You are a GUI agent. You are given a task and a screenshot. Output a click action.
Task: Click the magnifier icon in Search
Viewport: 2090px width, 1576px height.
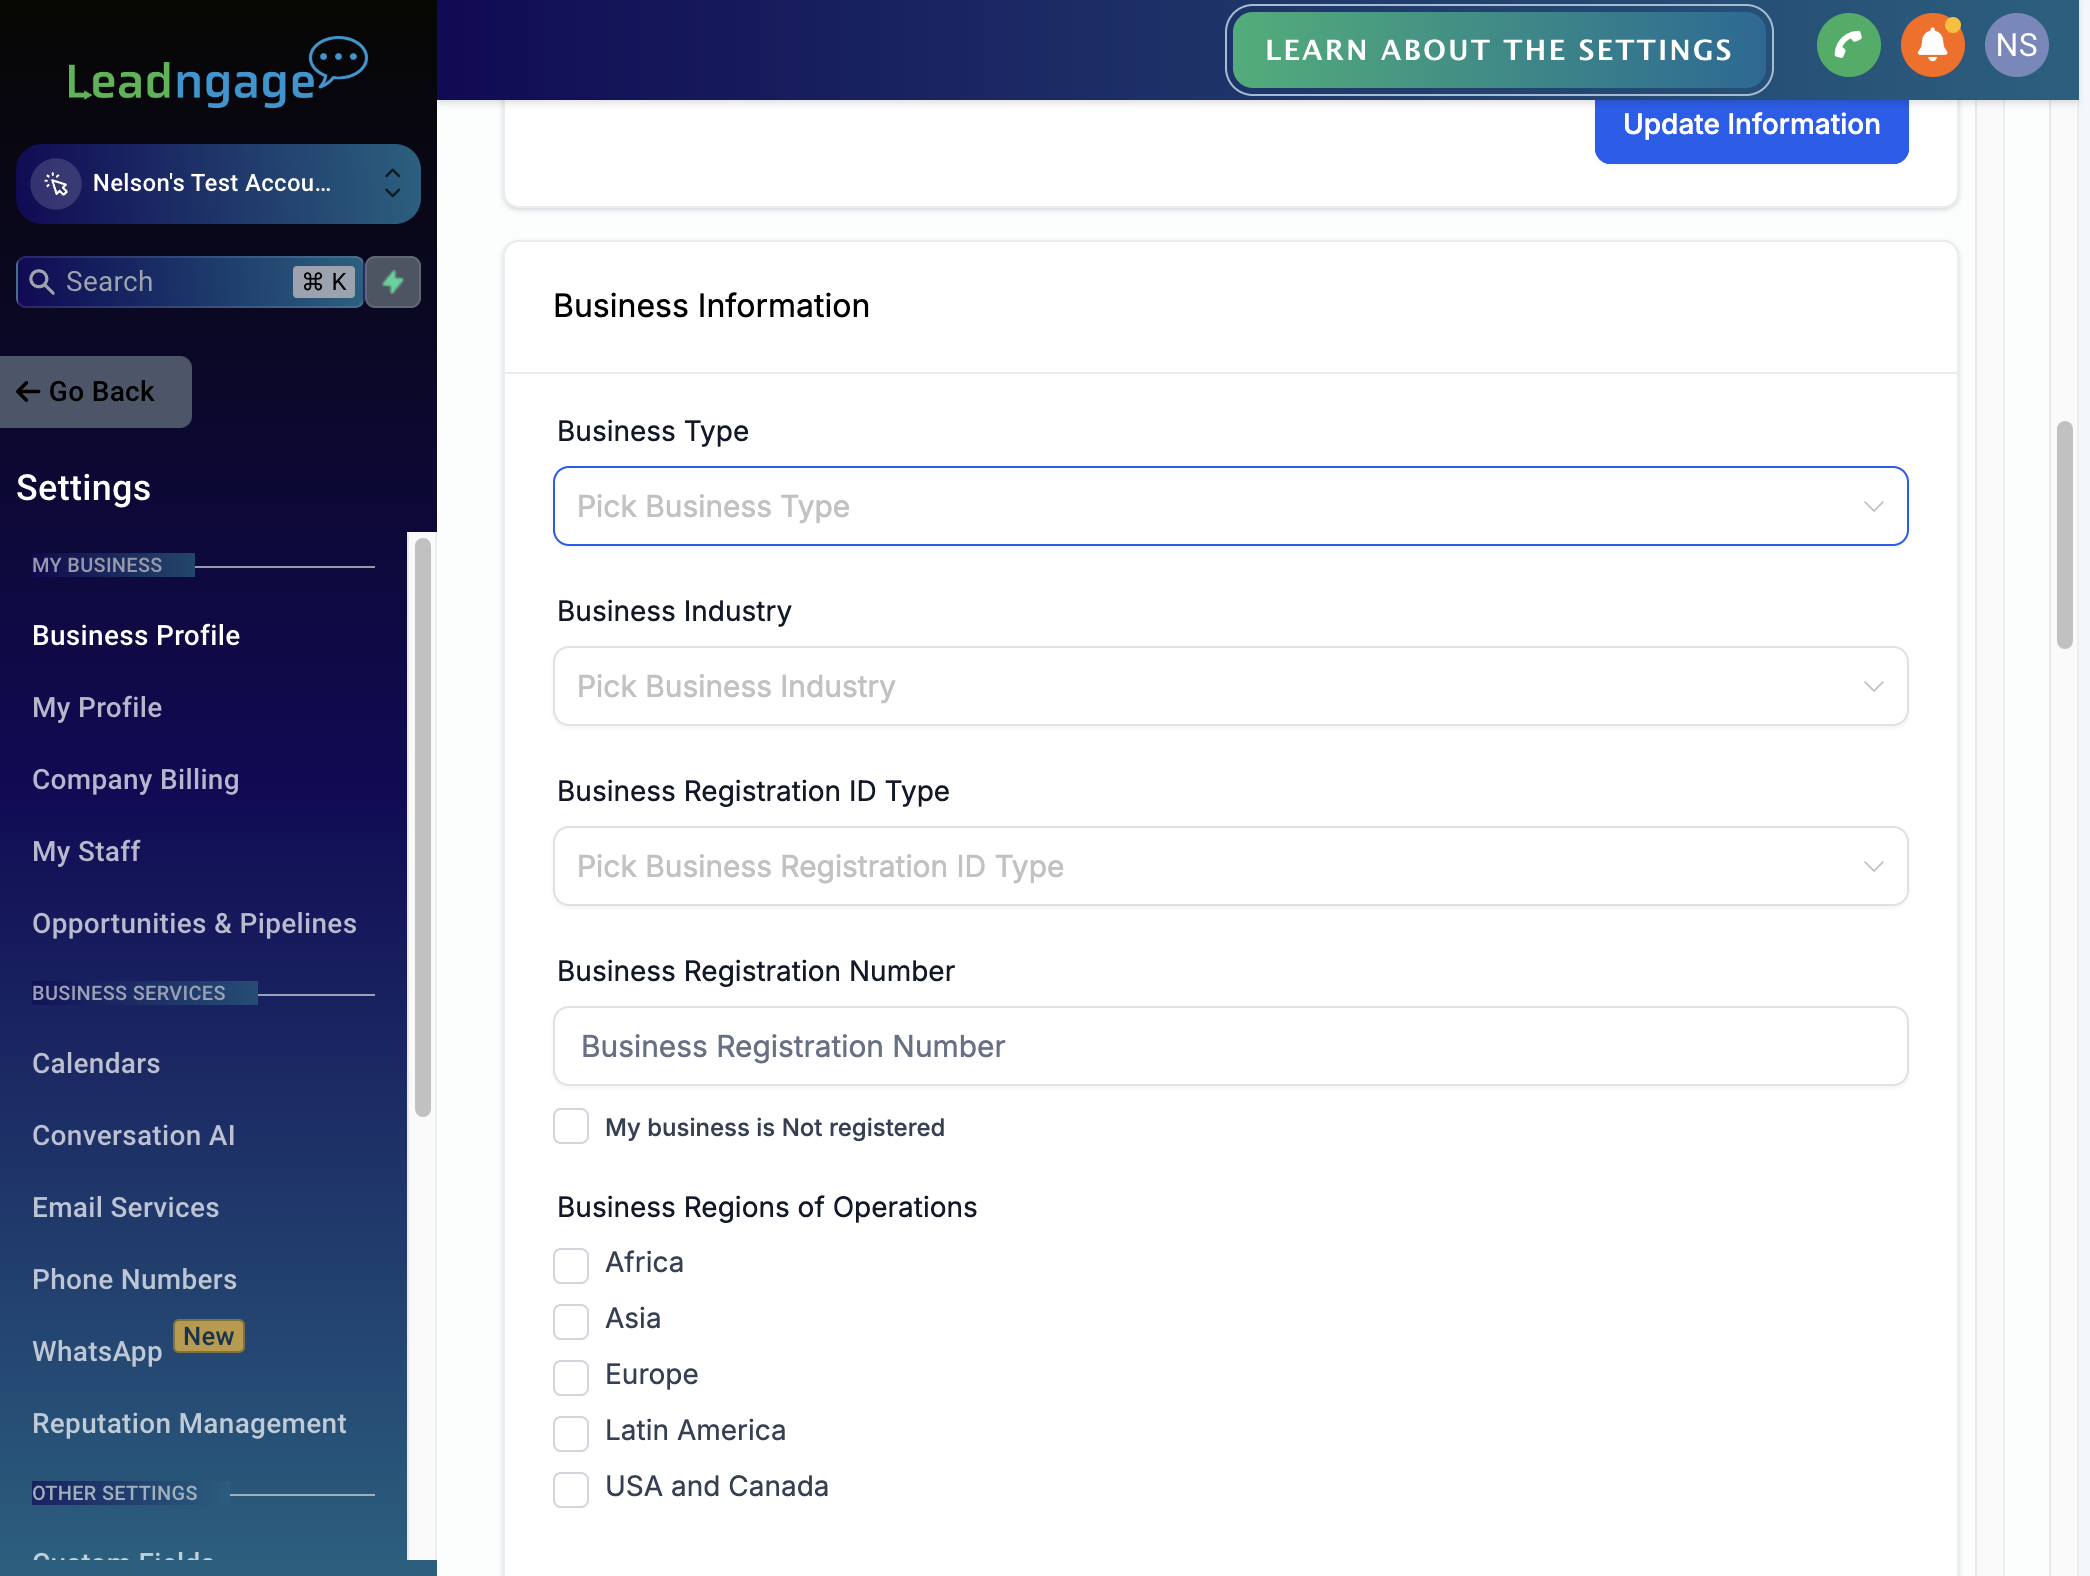click(x=41, y=282)
